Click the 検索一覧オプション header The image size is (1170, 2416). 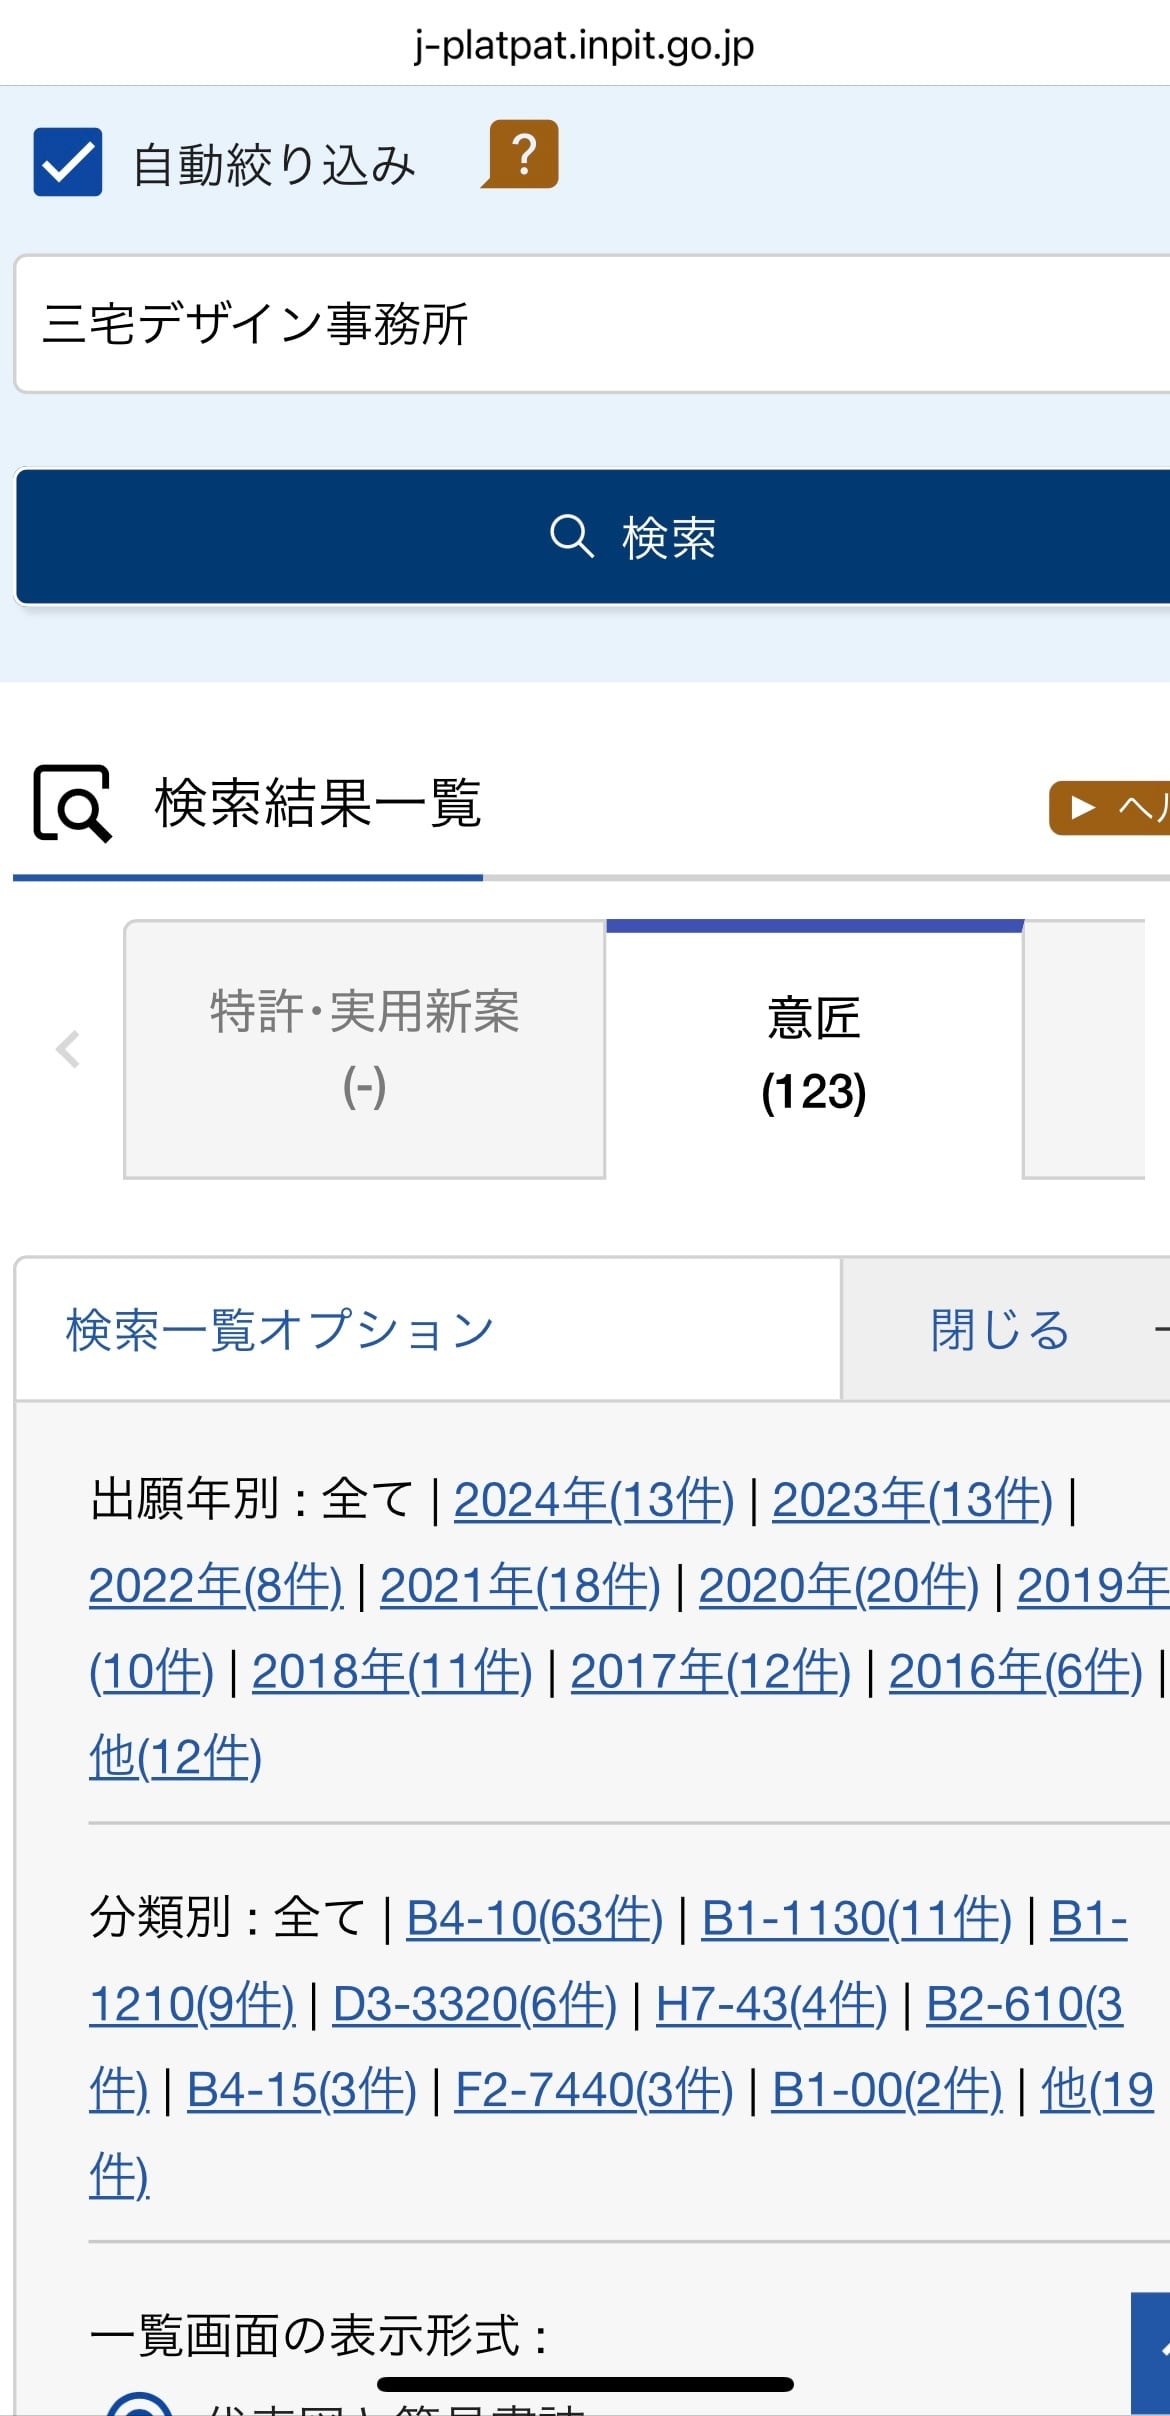280,1330
